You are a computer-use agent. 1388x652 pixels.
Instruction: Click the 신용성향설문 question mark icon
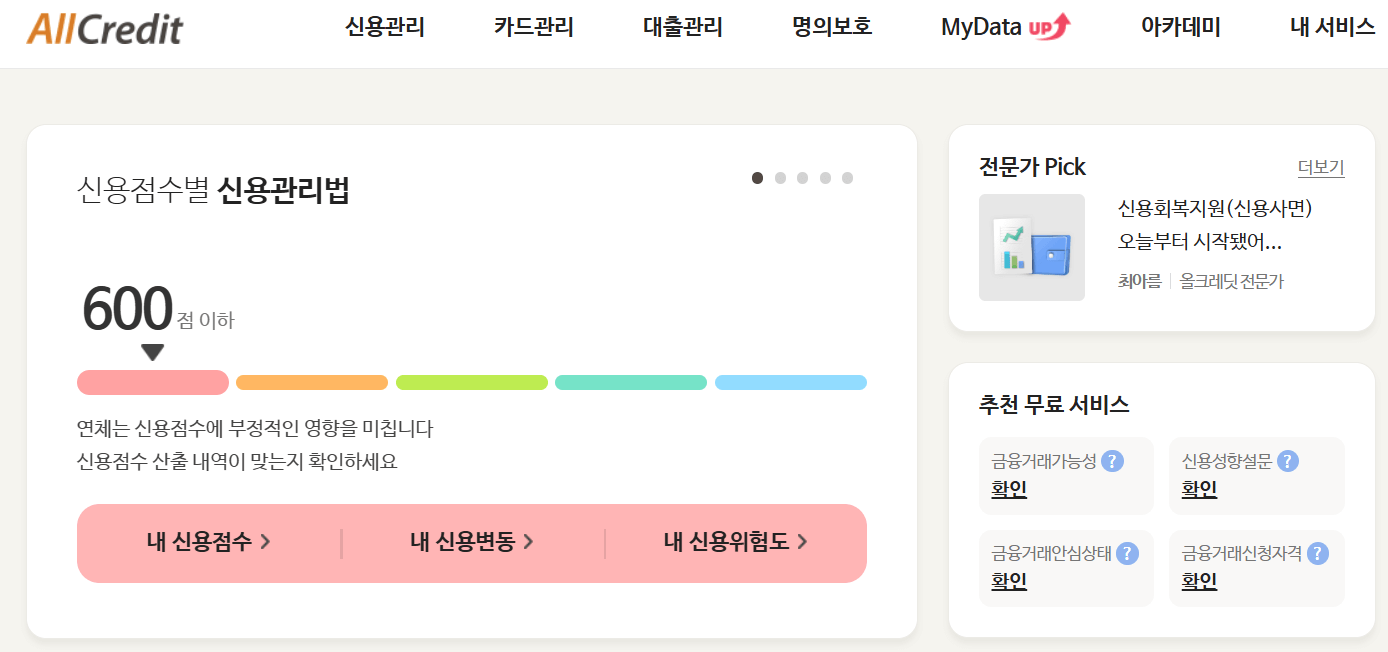click(x=1286, y=461)
